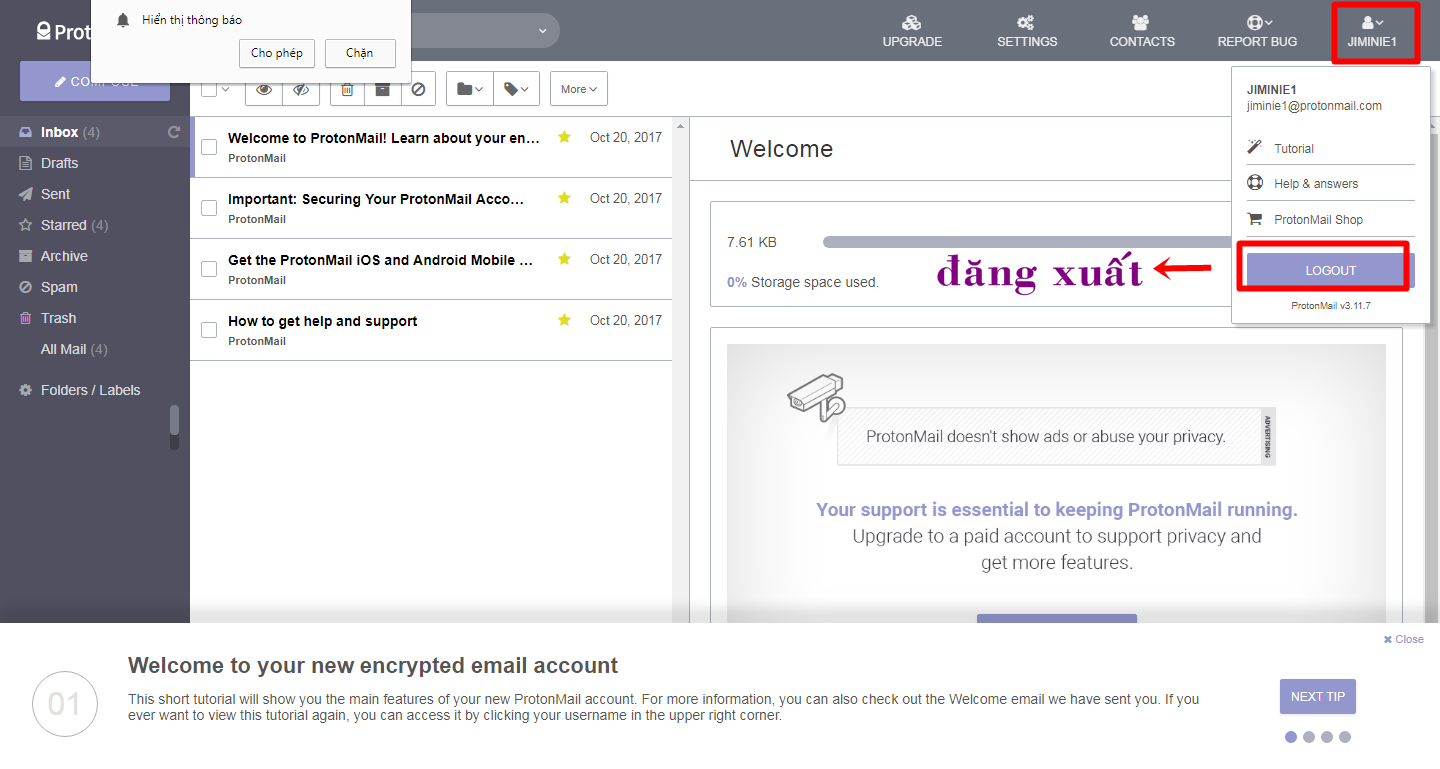Click the Drafts document icon in sidebar

point(26,163)
